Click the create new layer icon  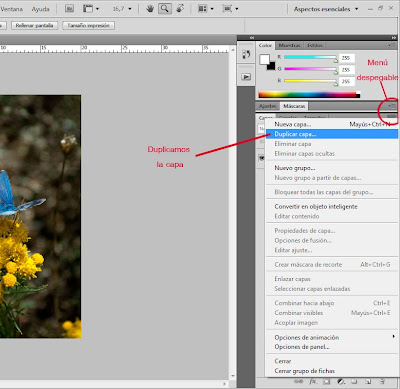tap(368, 381)
